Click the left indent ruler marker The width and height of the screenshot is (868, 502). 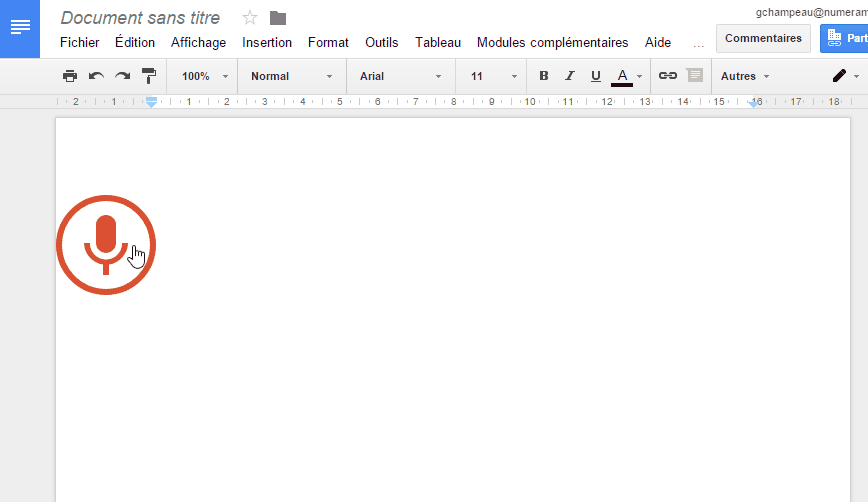[151, 102]
